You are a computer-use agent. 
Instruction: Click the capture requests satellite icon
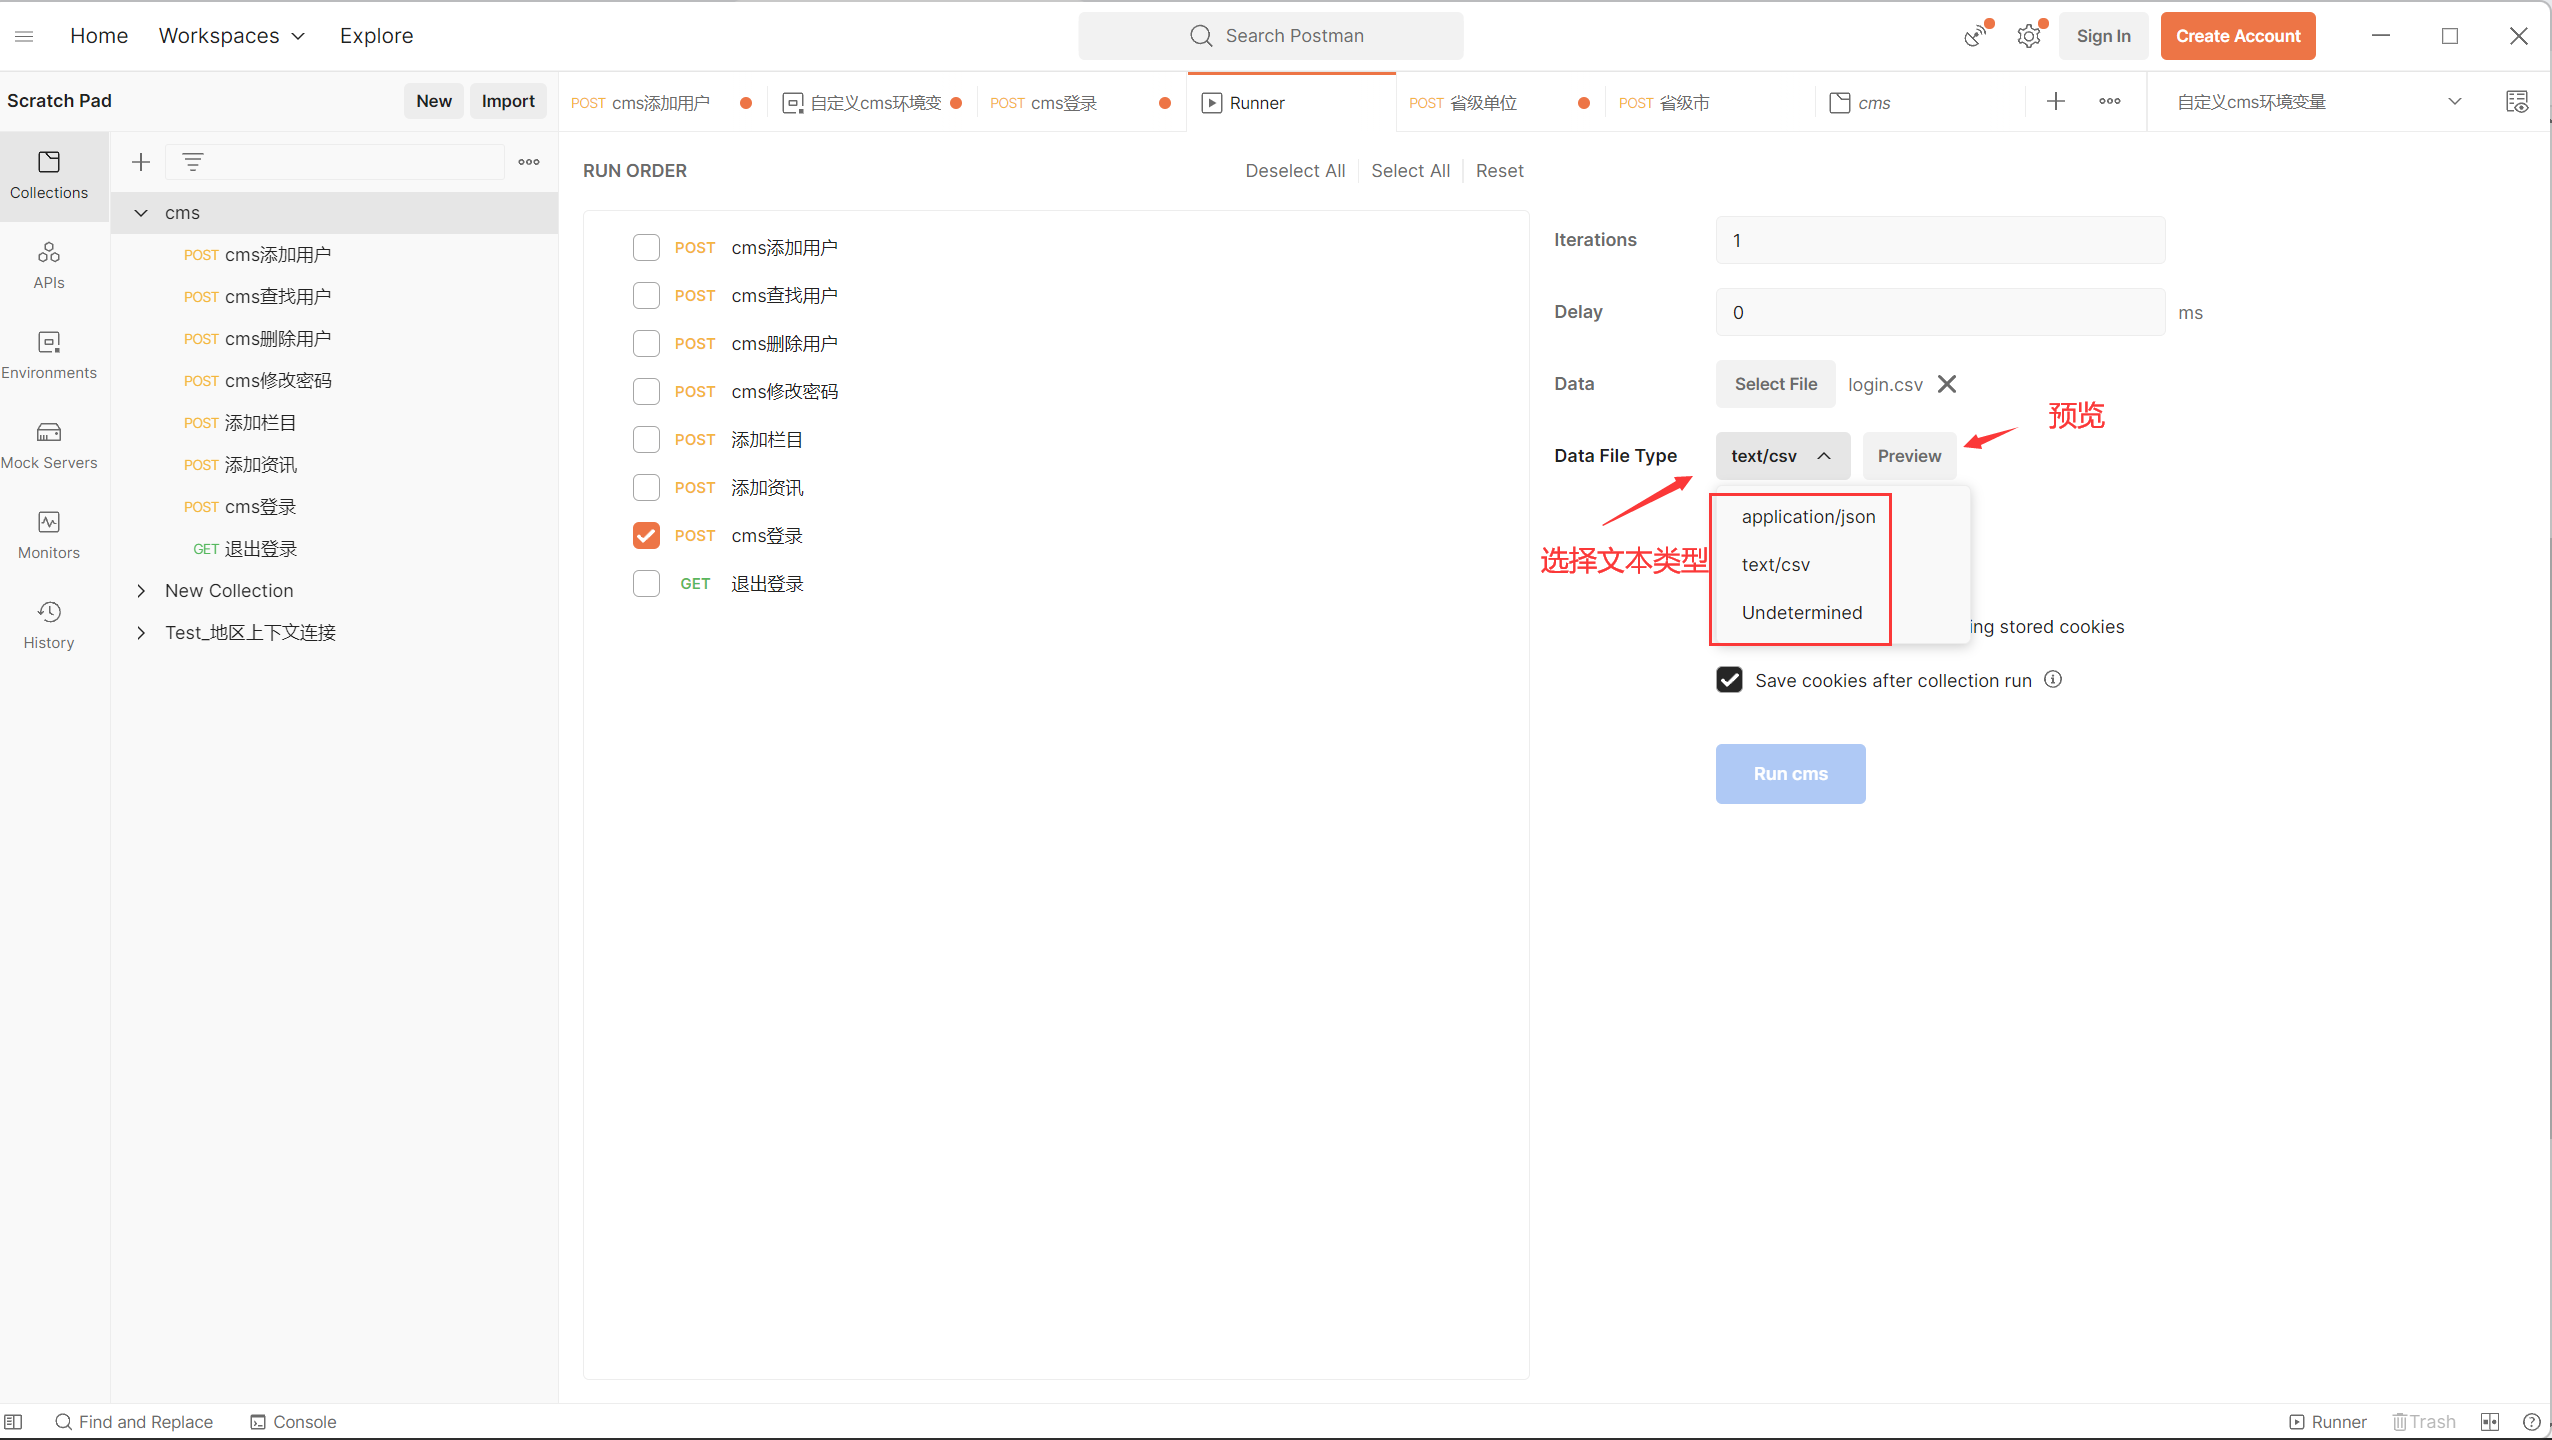coord(1974,37)
